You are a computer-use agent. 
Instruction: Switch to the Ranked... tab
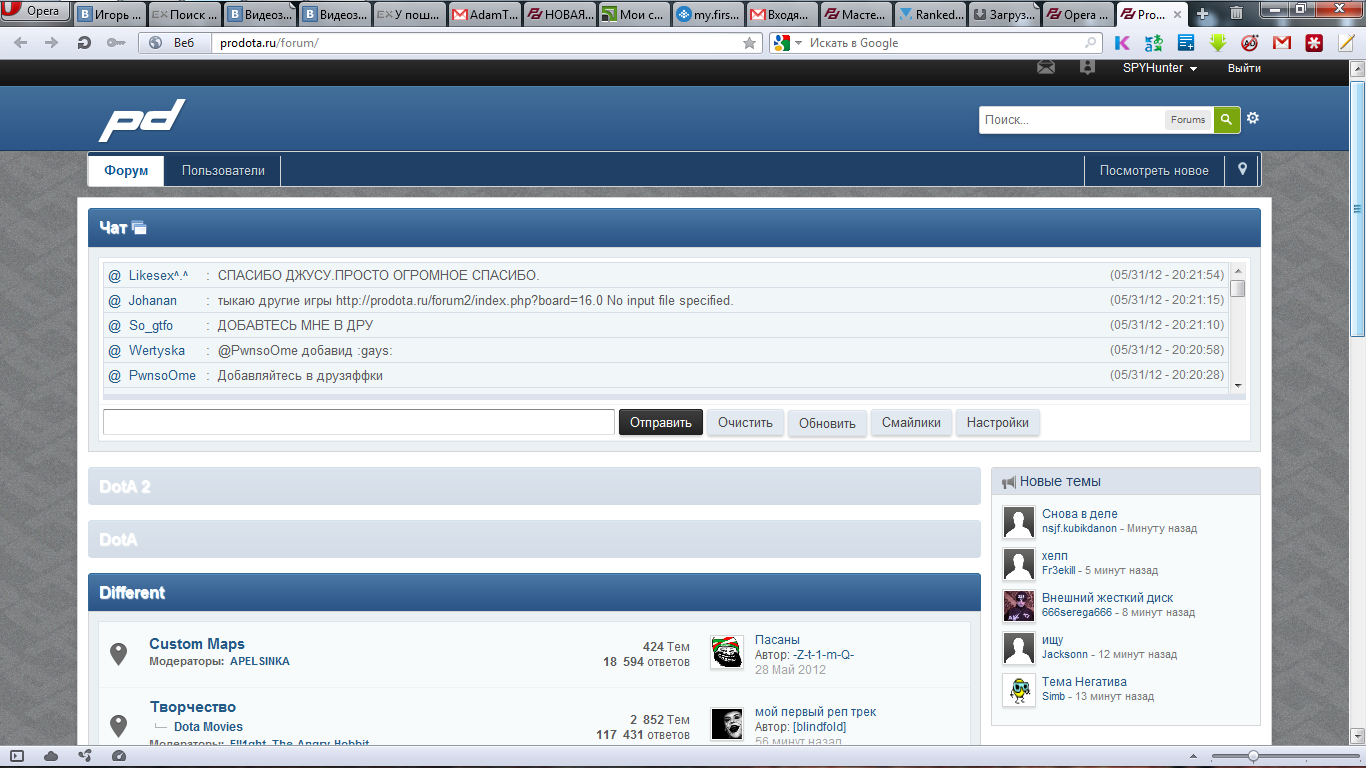click(x=932, y=15)
